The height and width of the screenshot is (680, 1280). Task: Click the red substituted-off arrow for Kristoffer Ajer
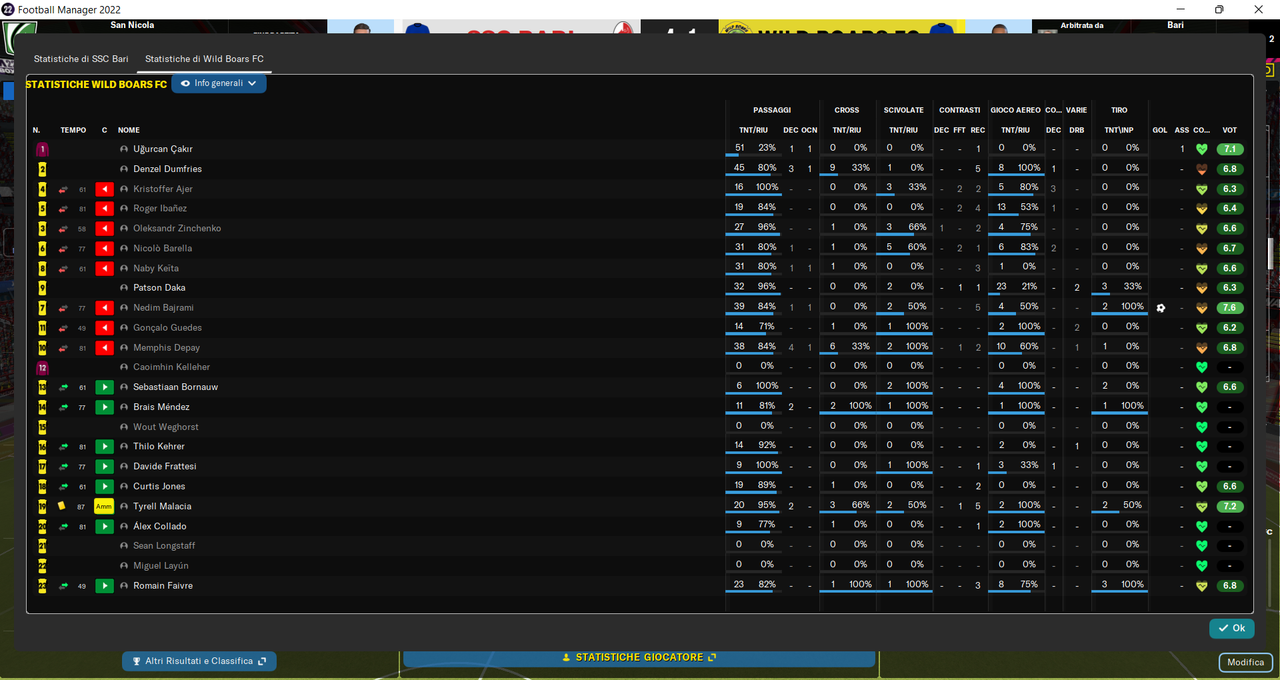(104, 189)
